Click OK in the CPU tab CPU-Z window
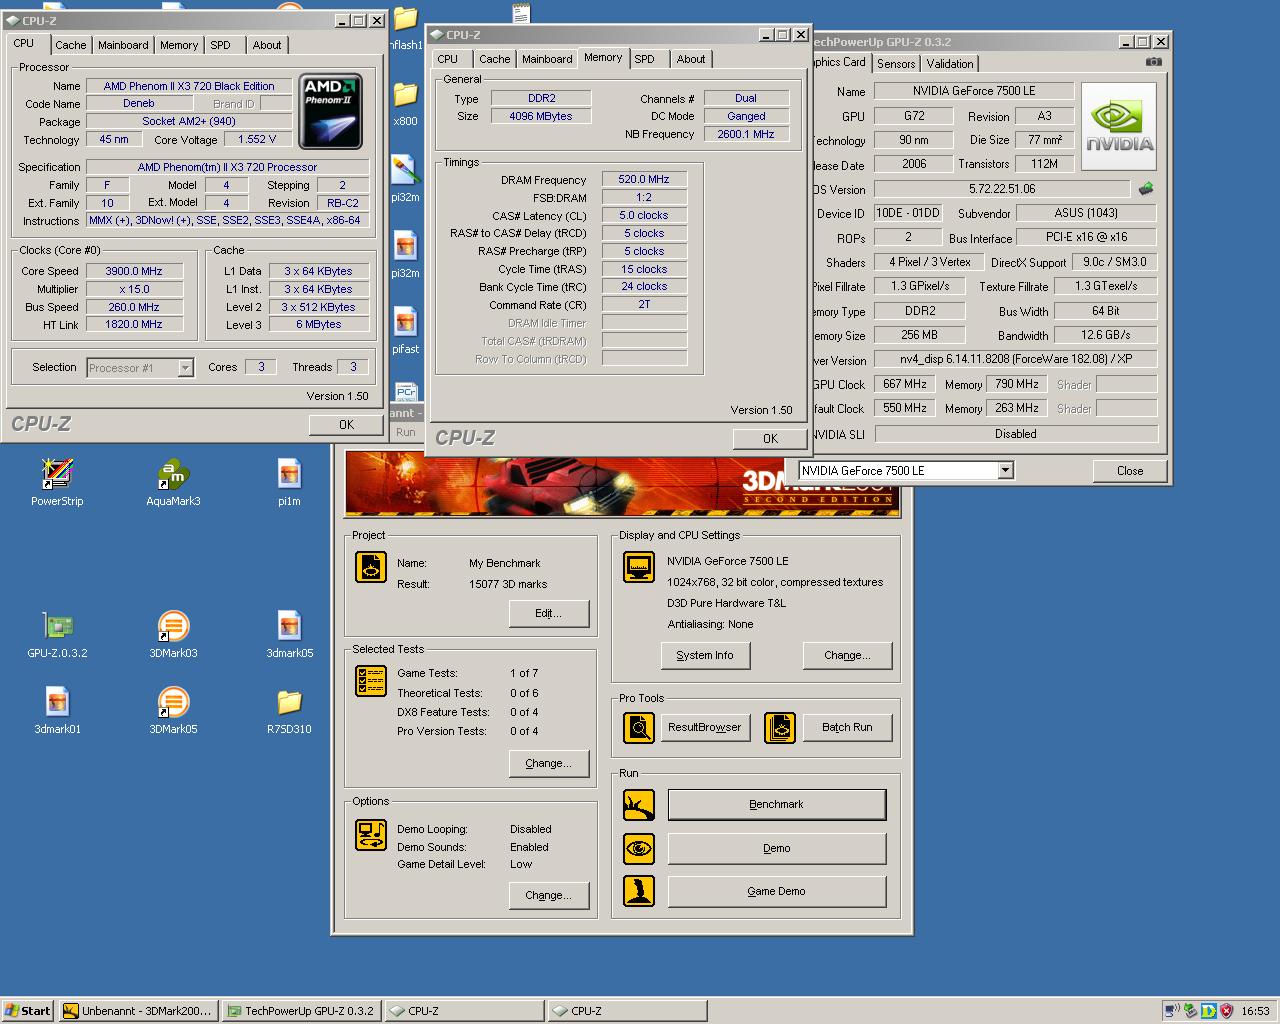This screenshot has width=1280, height=1024. [x=346, y=425]
